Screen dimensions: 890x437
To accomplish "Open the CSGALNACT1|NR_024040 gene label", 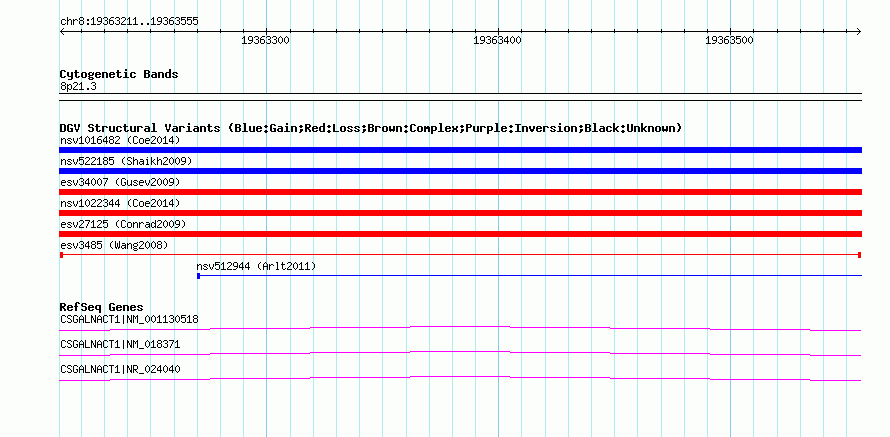I will click(x=120, y=369).
